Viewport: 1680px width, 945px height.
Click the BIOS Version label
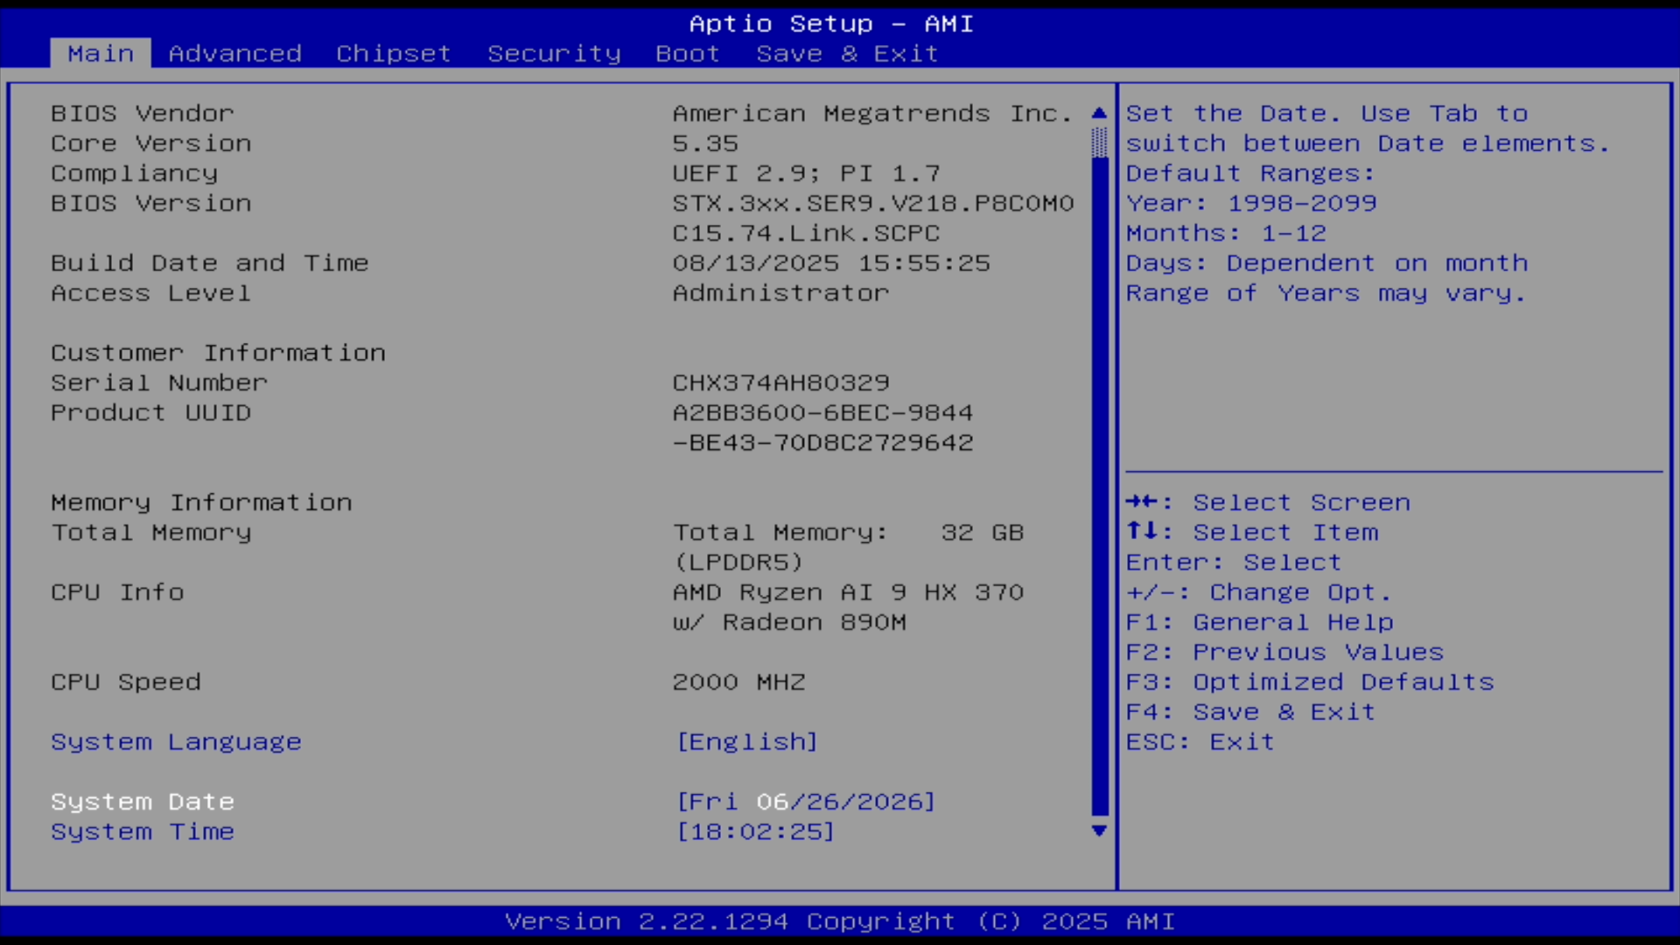coord(151,203)
